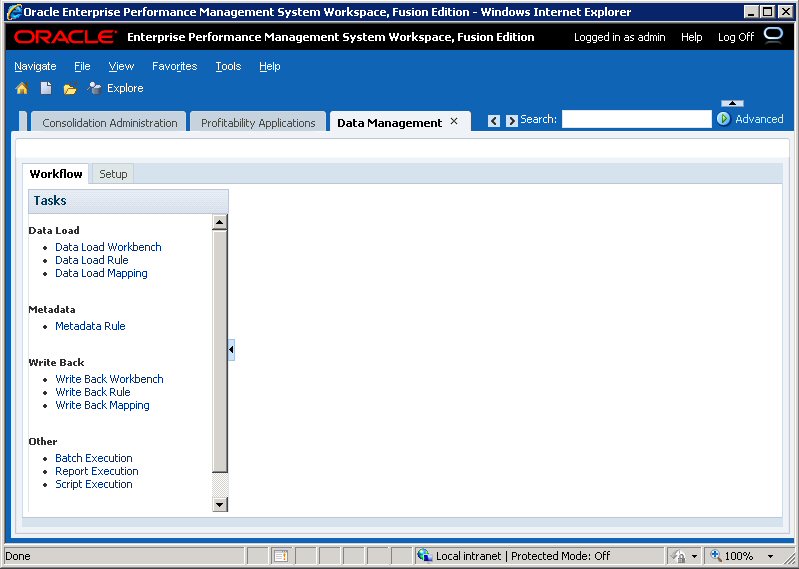Click the Advanced search link

[759, 119]
